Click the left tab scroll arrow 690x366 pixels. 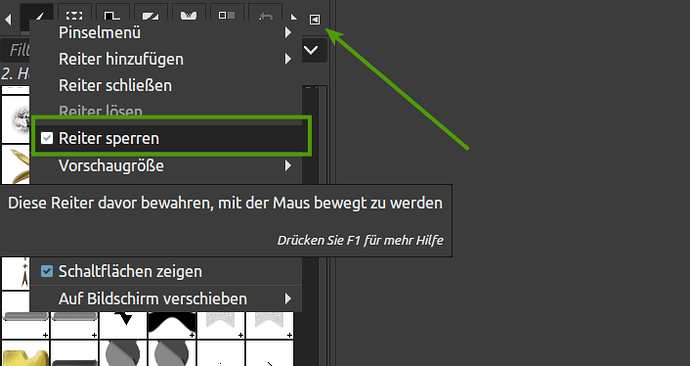pos(8,19)
